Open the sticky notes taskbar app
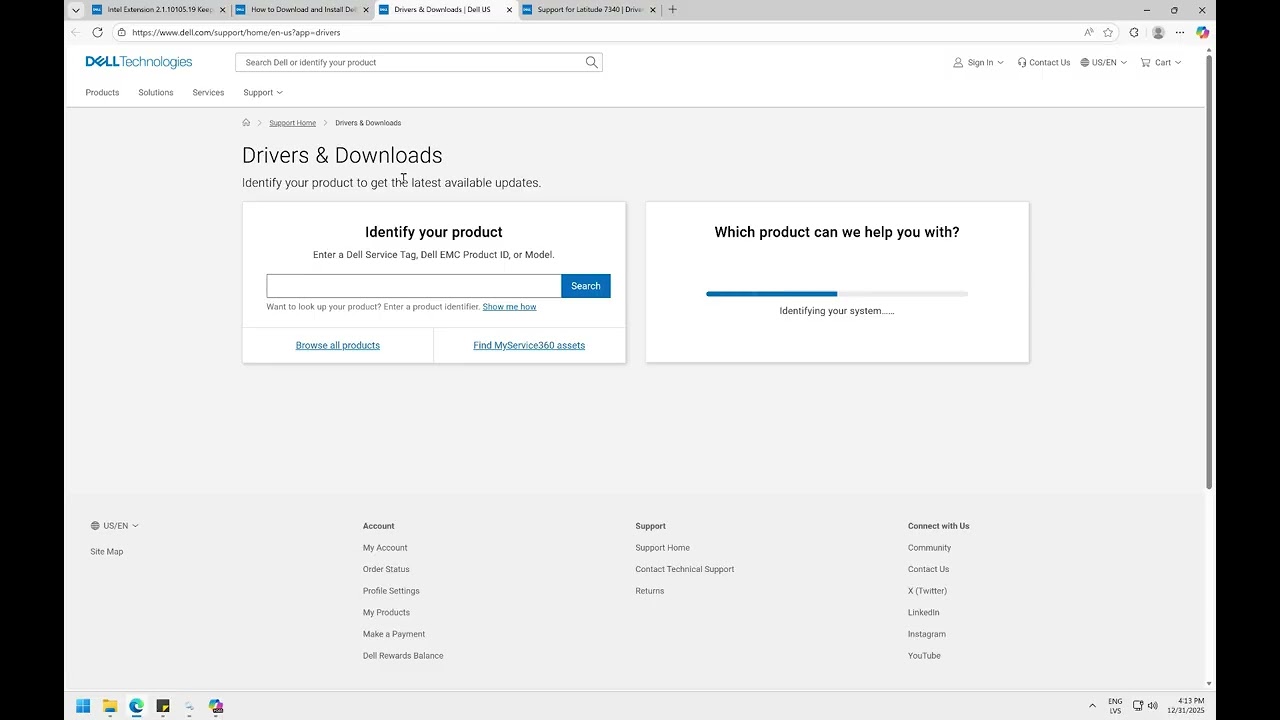 pos(163,706)
